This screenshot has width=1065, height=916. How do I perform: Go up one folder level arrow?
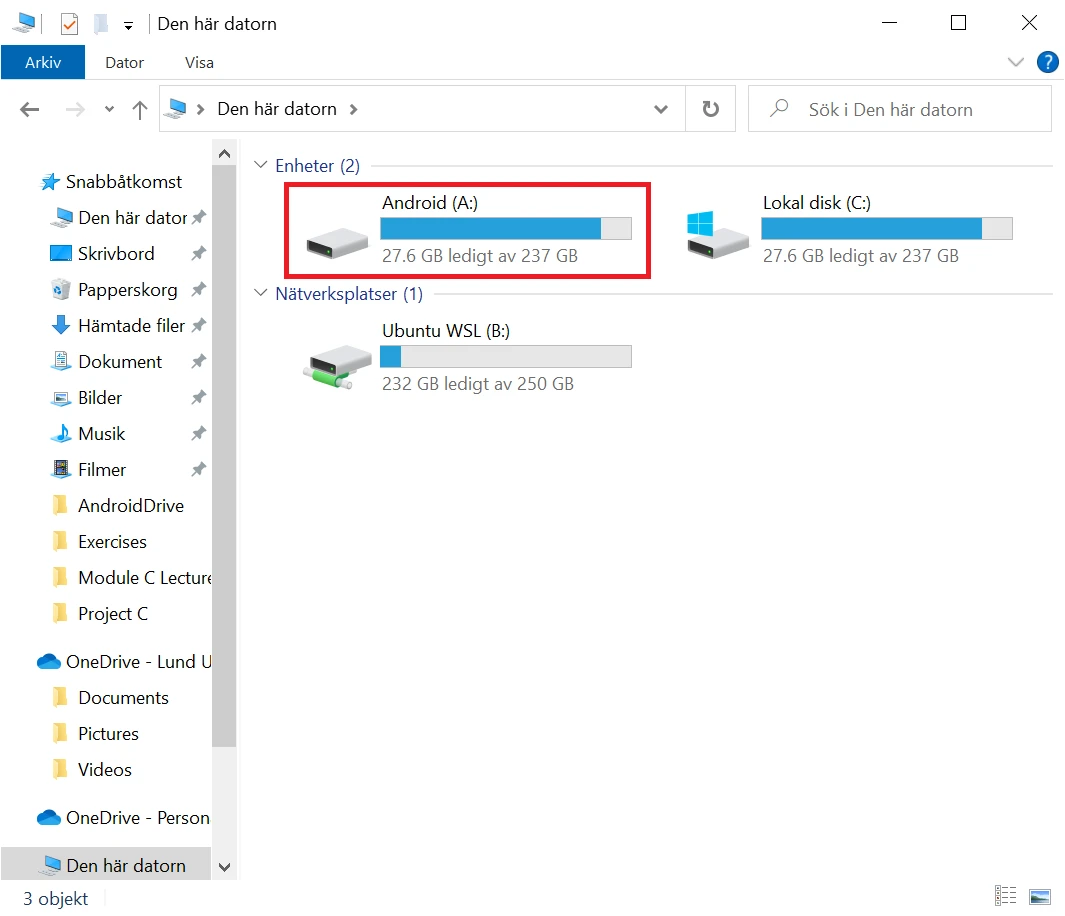140,109
